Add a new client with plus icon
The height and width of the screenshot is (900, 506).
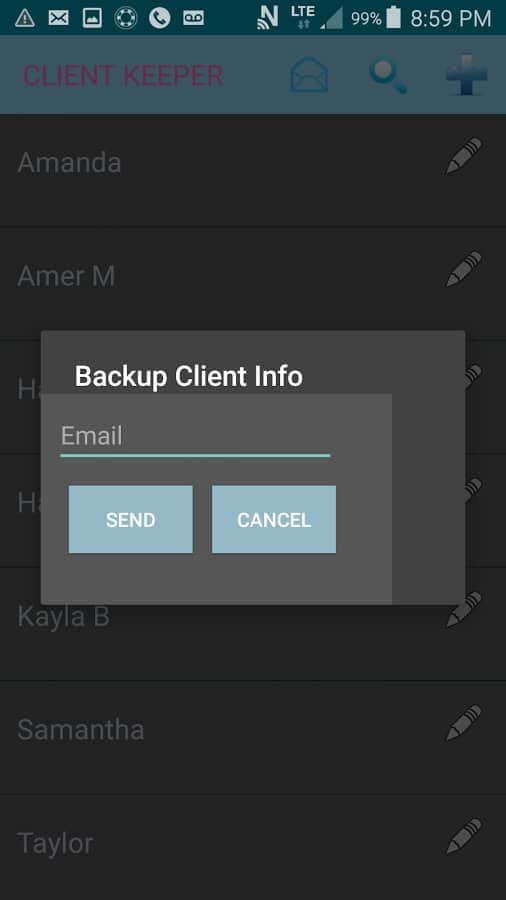click(466, 75)
